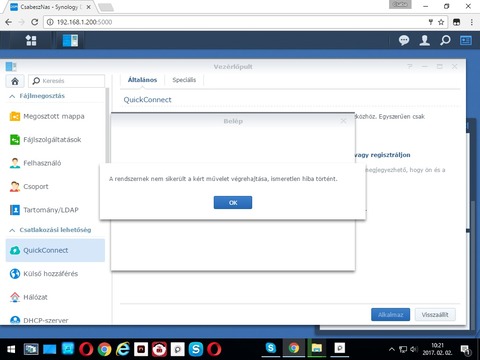This screenshot has height=360, width=480.
Task: Open Felhasználó in the sidebar
Action: (x=55, y=163)
